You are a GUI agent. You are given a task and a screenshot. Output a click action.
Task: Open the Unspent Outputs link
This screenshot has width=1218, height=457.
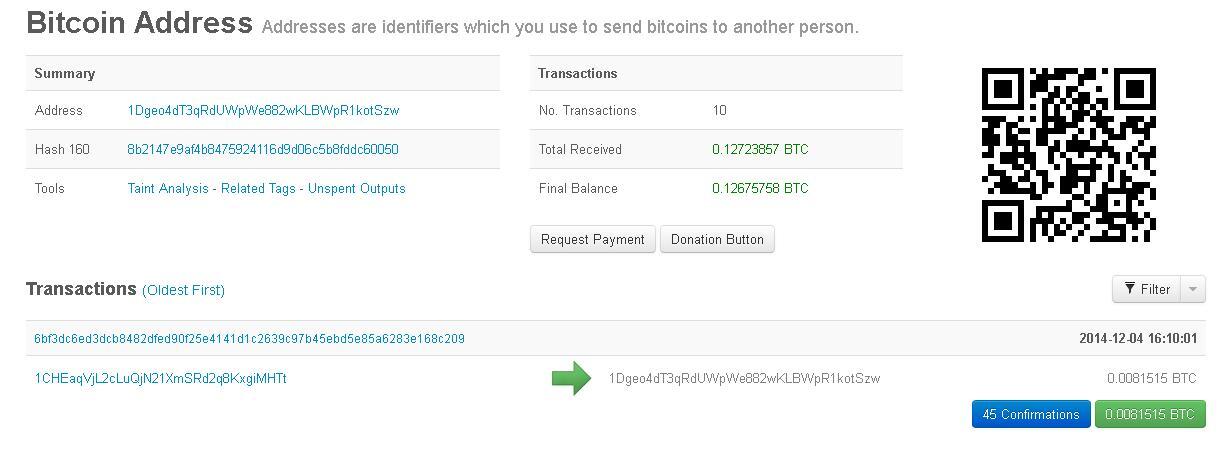coord(357,188)
